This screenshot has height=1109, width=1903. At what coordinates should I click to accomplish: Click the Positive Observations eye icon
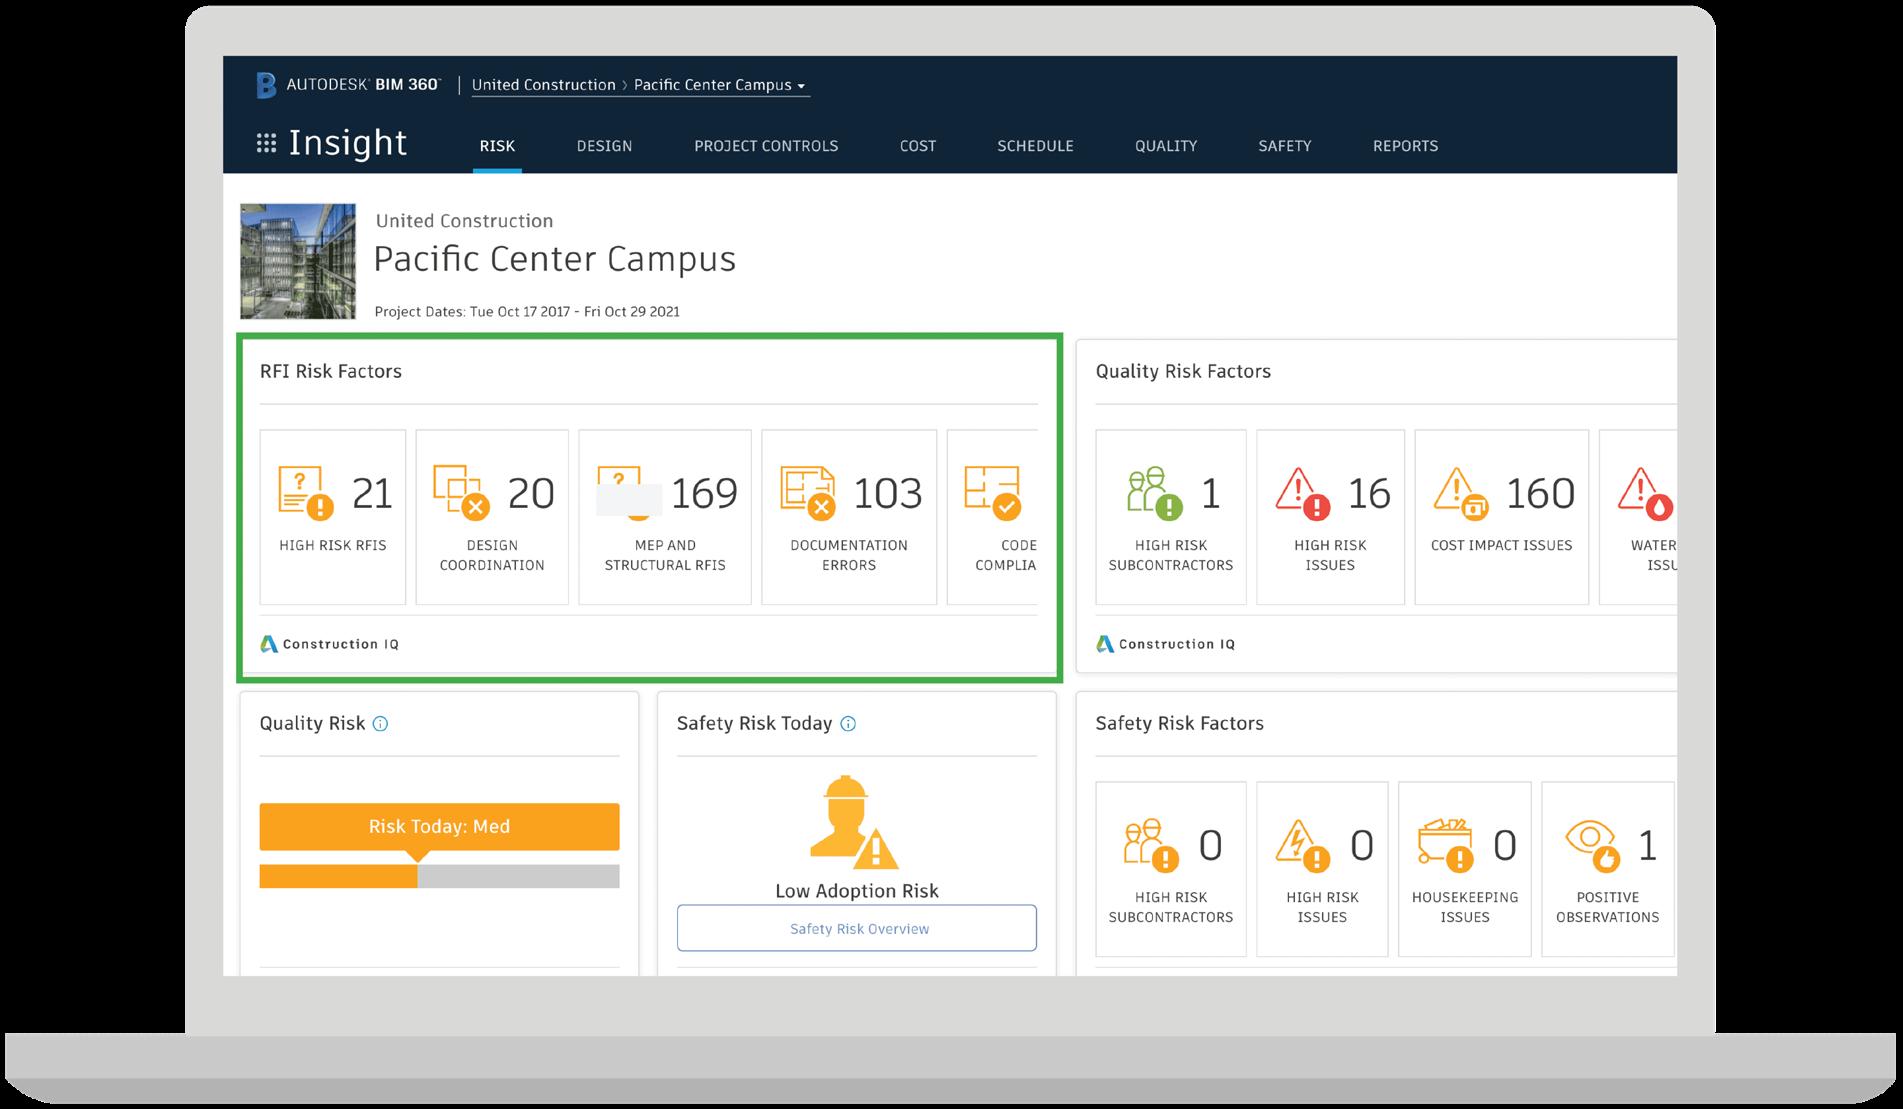(x=1592, y=845)
